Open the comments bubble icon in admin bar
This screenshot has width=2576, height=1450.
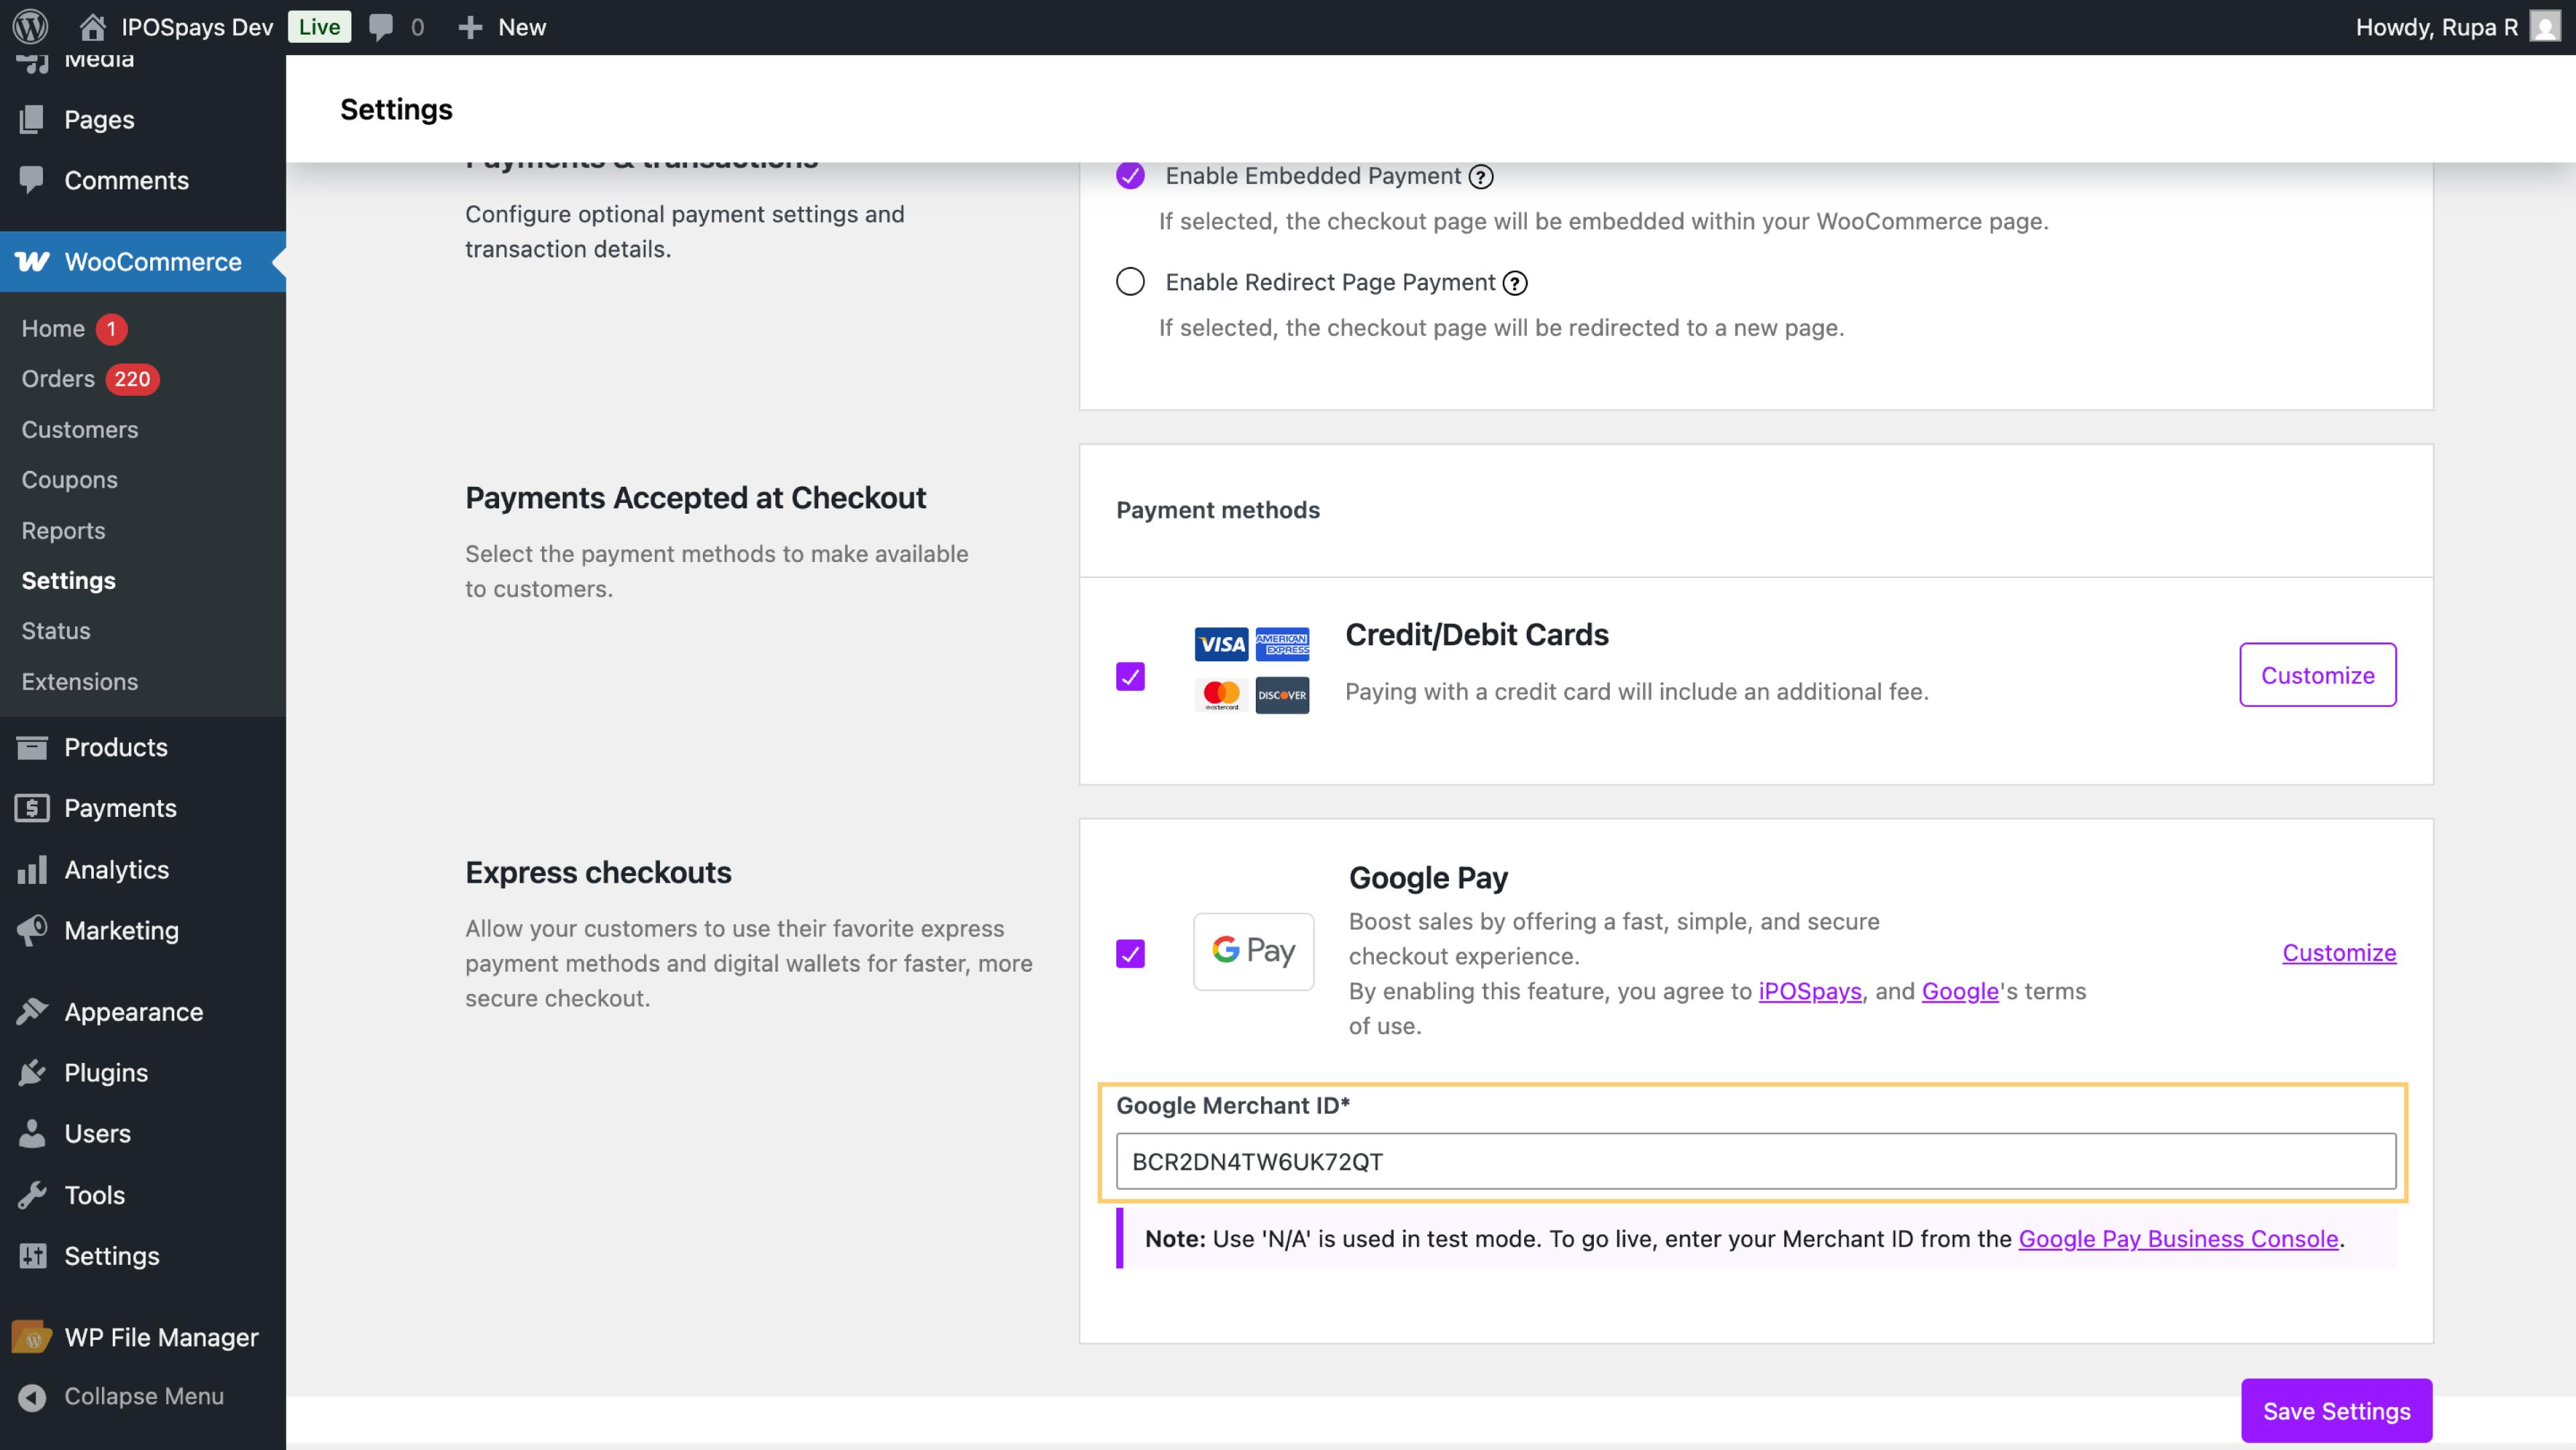coord(380,27)
